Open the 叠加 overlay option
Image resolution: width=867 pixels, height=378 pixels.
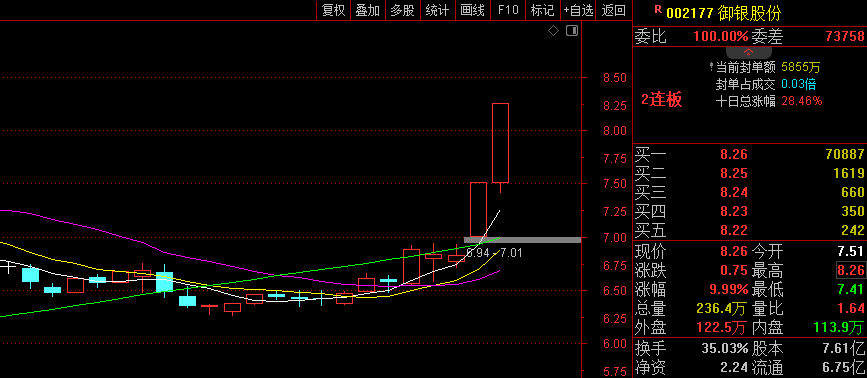pyautogui.click(x=368, y=10)
